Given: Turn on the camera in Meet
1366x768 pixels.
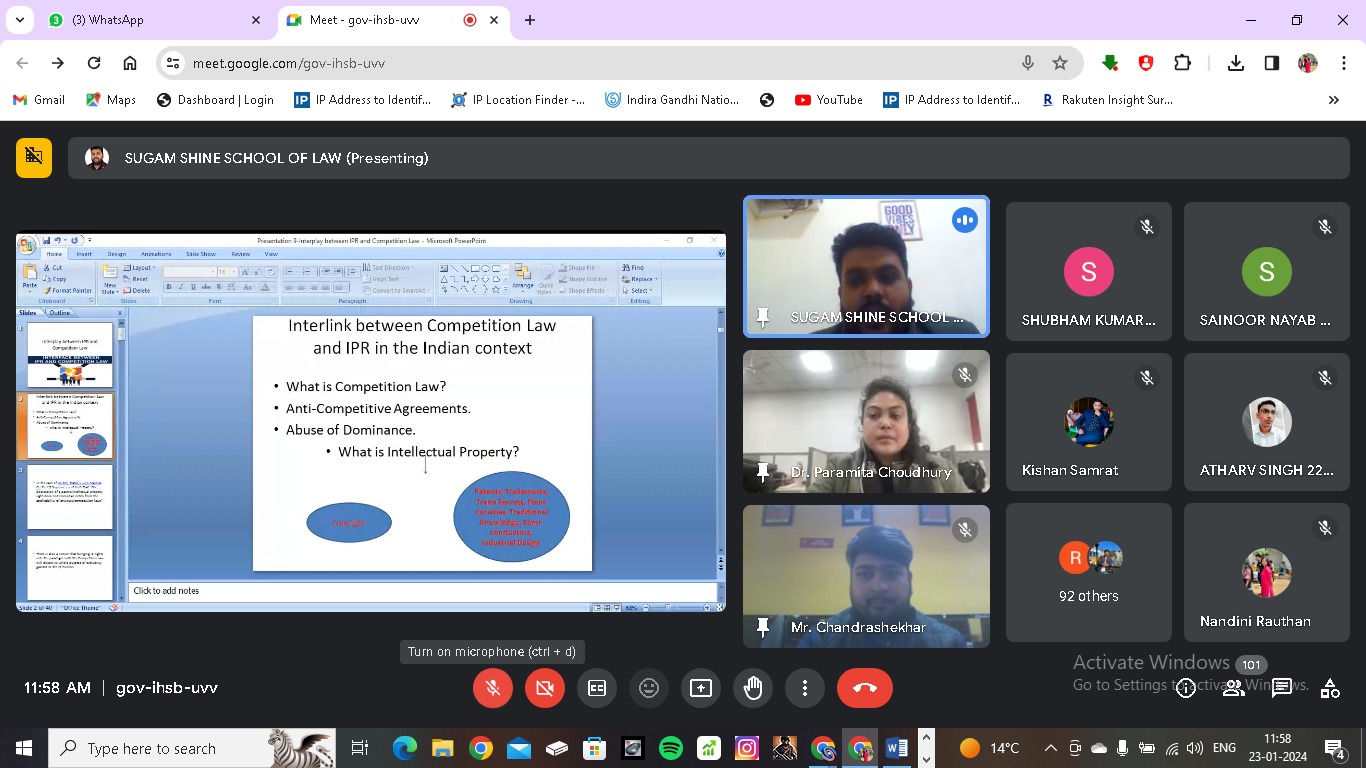Looking at the screenshot, I should point(544,688).
